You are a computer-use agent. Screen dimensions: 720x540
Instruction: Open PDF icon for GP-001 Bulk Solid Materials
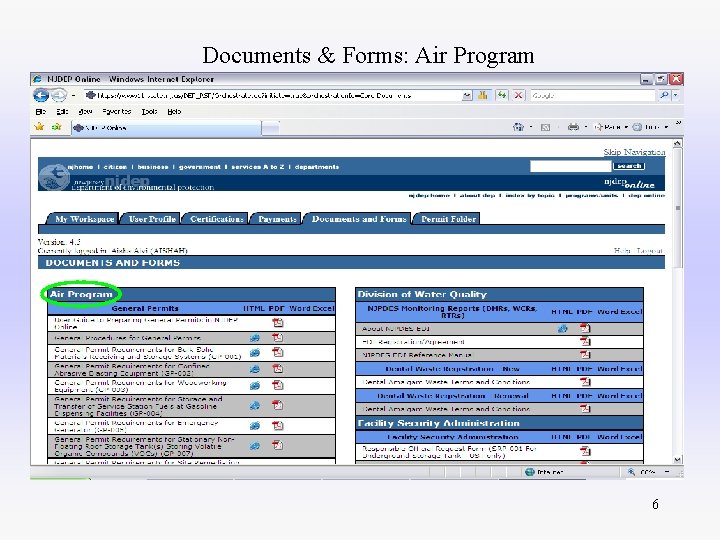coord(277,352)
